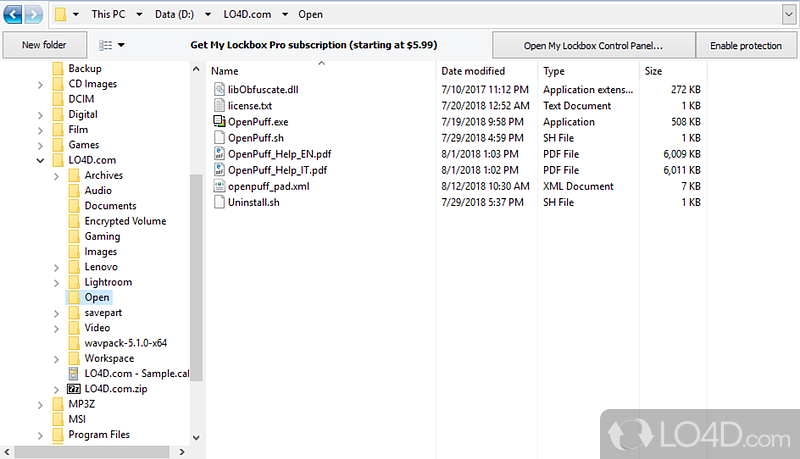Click the OpenPuff.exe application icon
Screen dimensions: 800x459
click(220, 122)
